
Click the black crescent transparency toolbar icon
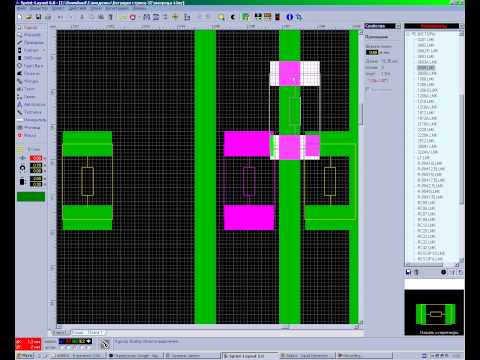click(233, 17)
